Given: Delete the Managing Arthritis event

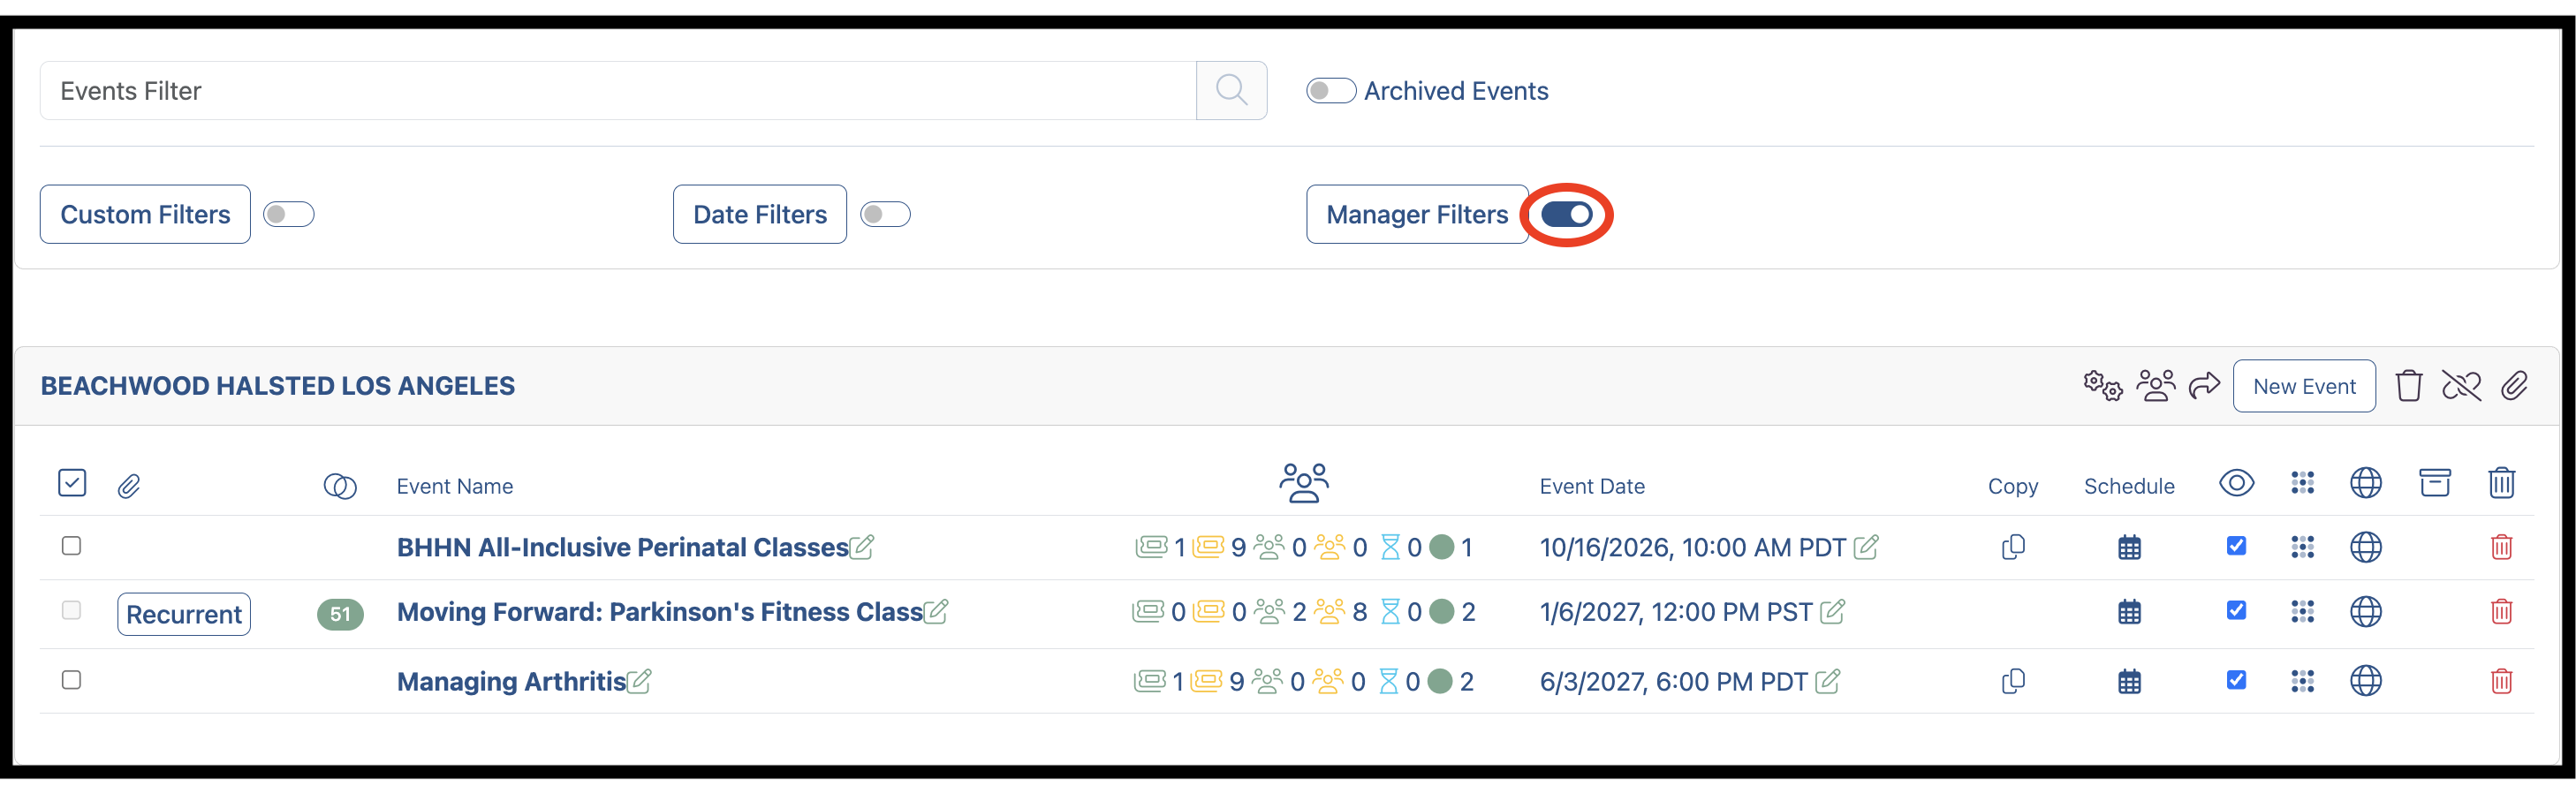Looking at the screenshot, I should pyautogui.click(x=2501, y=681).
